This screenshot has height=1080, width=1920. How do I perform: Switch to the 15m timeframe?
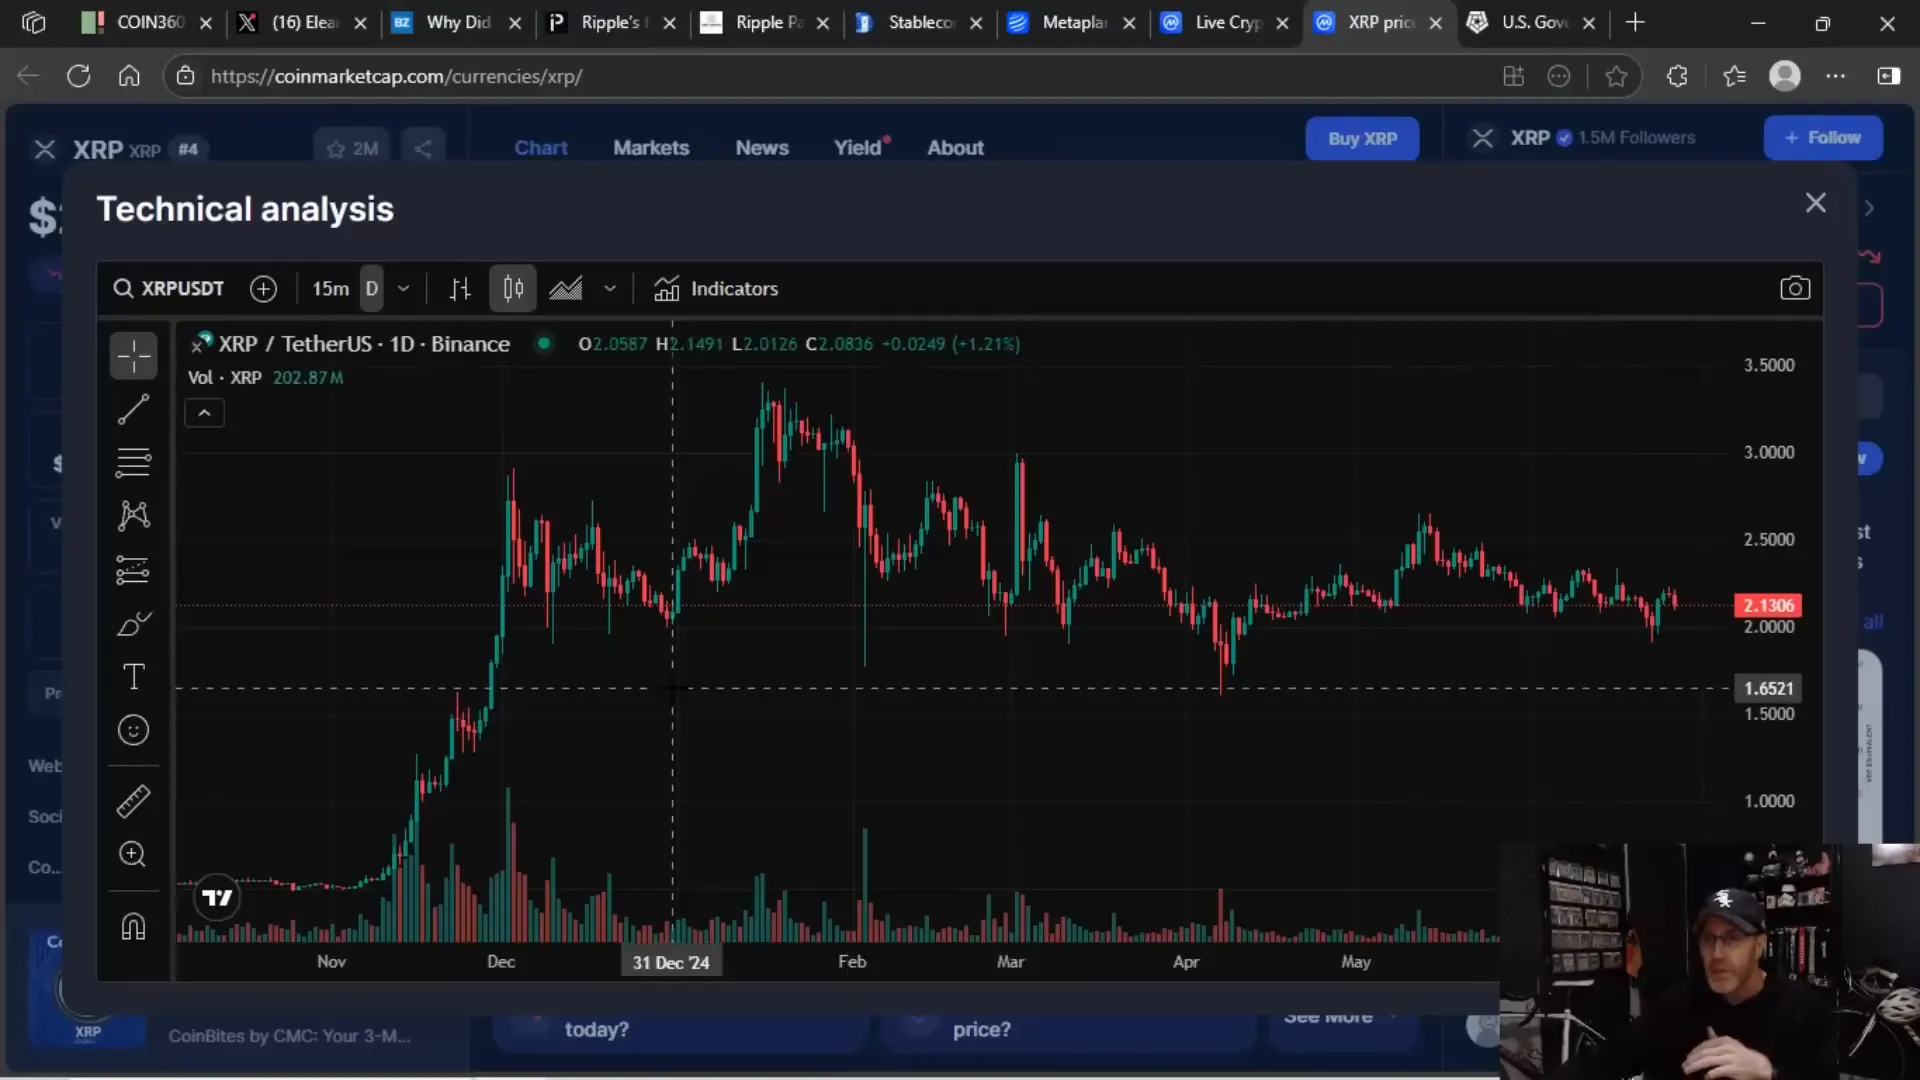coord(330,289)
